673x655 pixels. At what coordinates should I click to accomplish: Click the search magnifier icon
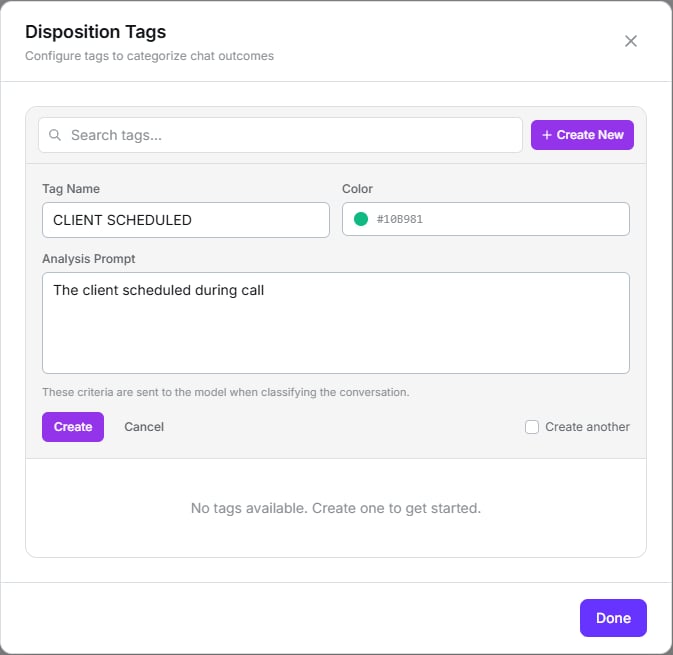coord(55,135)
